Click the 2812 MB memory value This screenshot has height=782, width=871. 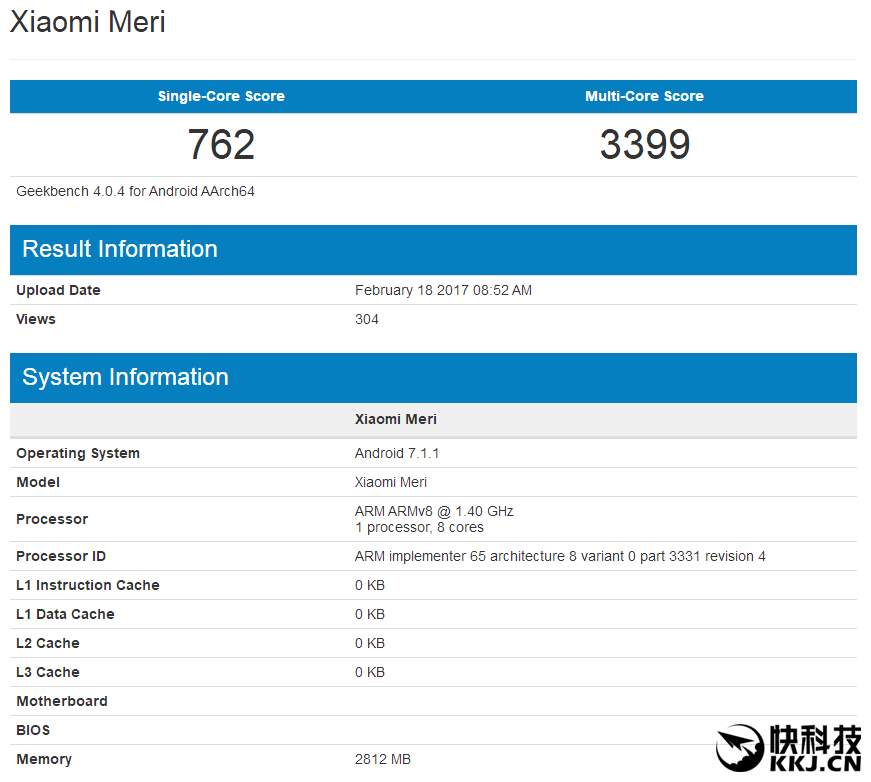tap(383, 759)
